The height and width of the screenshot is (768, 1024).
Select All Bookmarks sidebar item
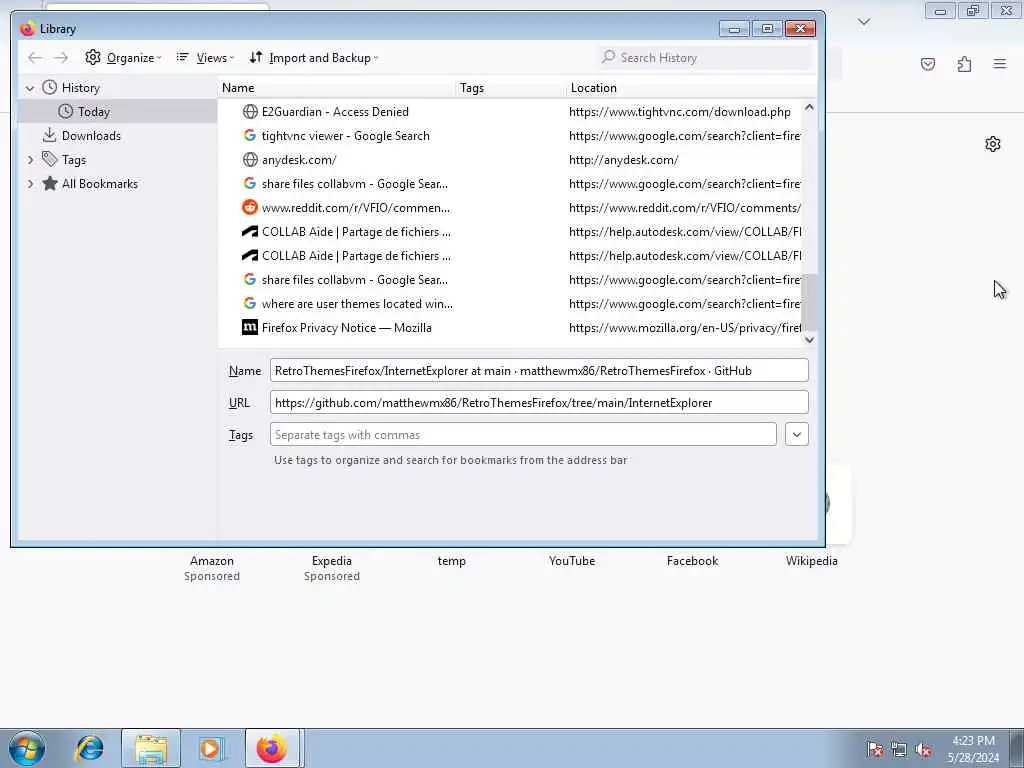100,184
